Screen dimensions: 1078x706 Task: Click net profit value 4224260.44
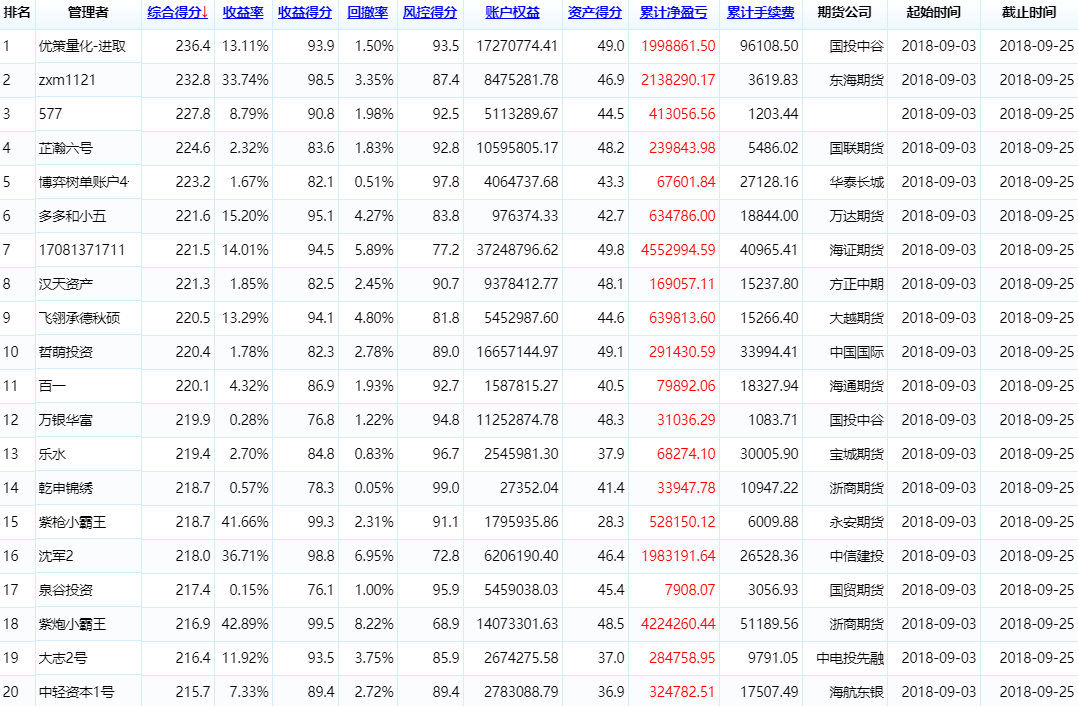(678, 624)
